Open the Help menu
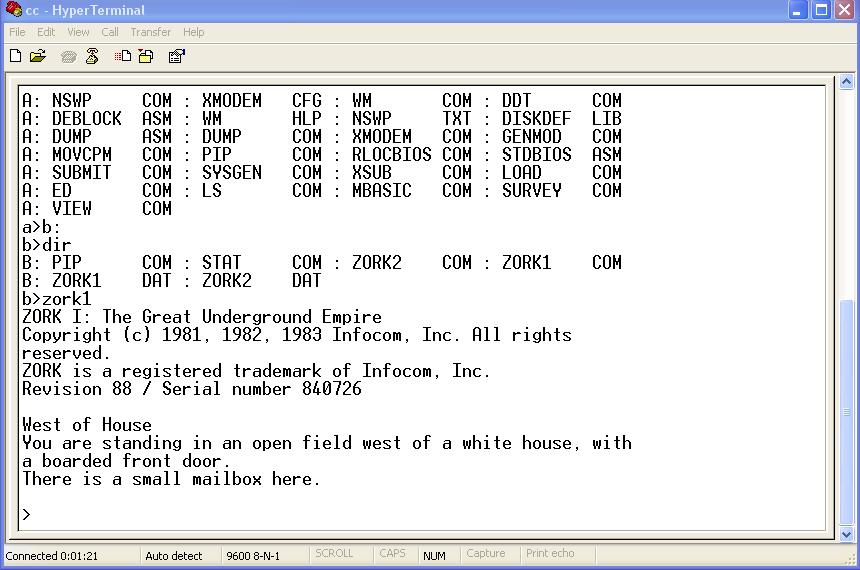The height and width of the screenshot is (570, 860). coord(194,32)
